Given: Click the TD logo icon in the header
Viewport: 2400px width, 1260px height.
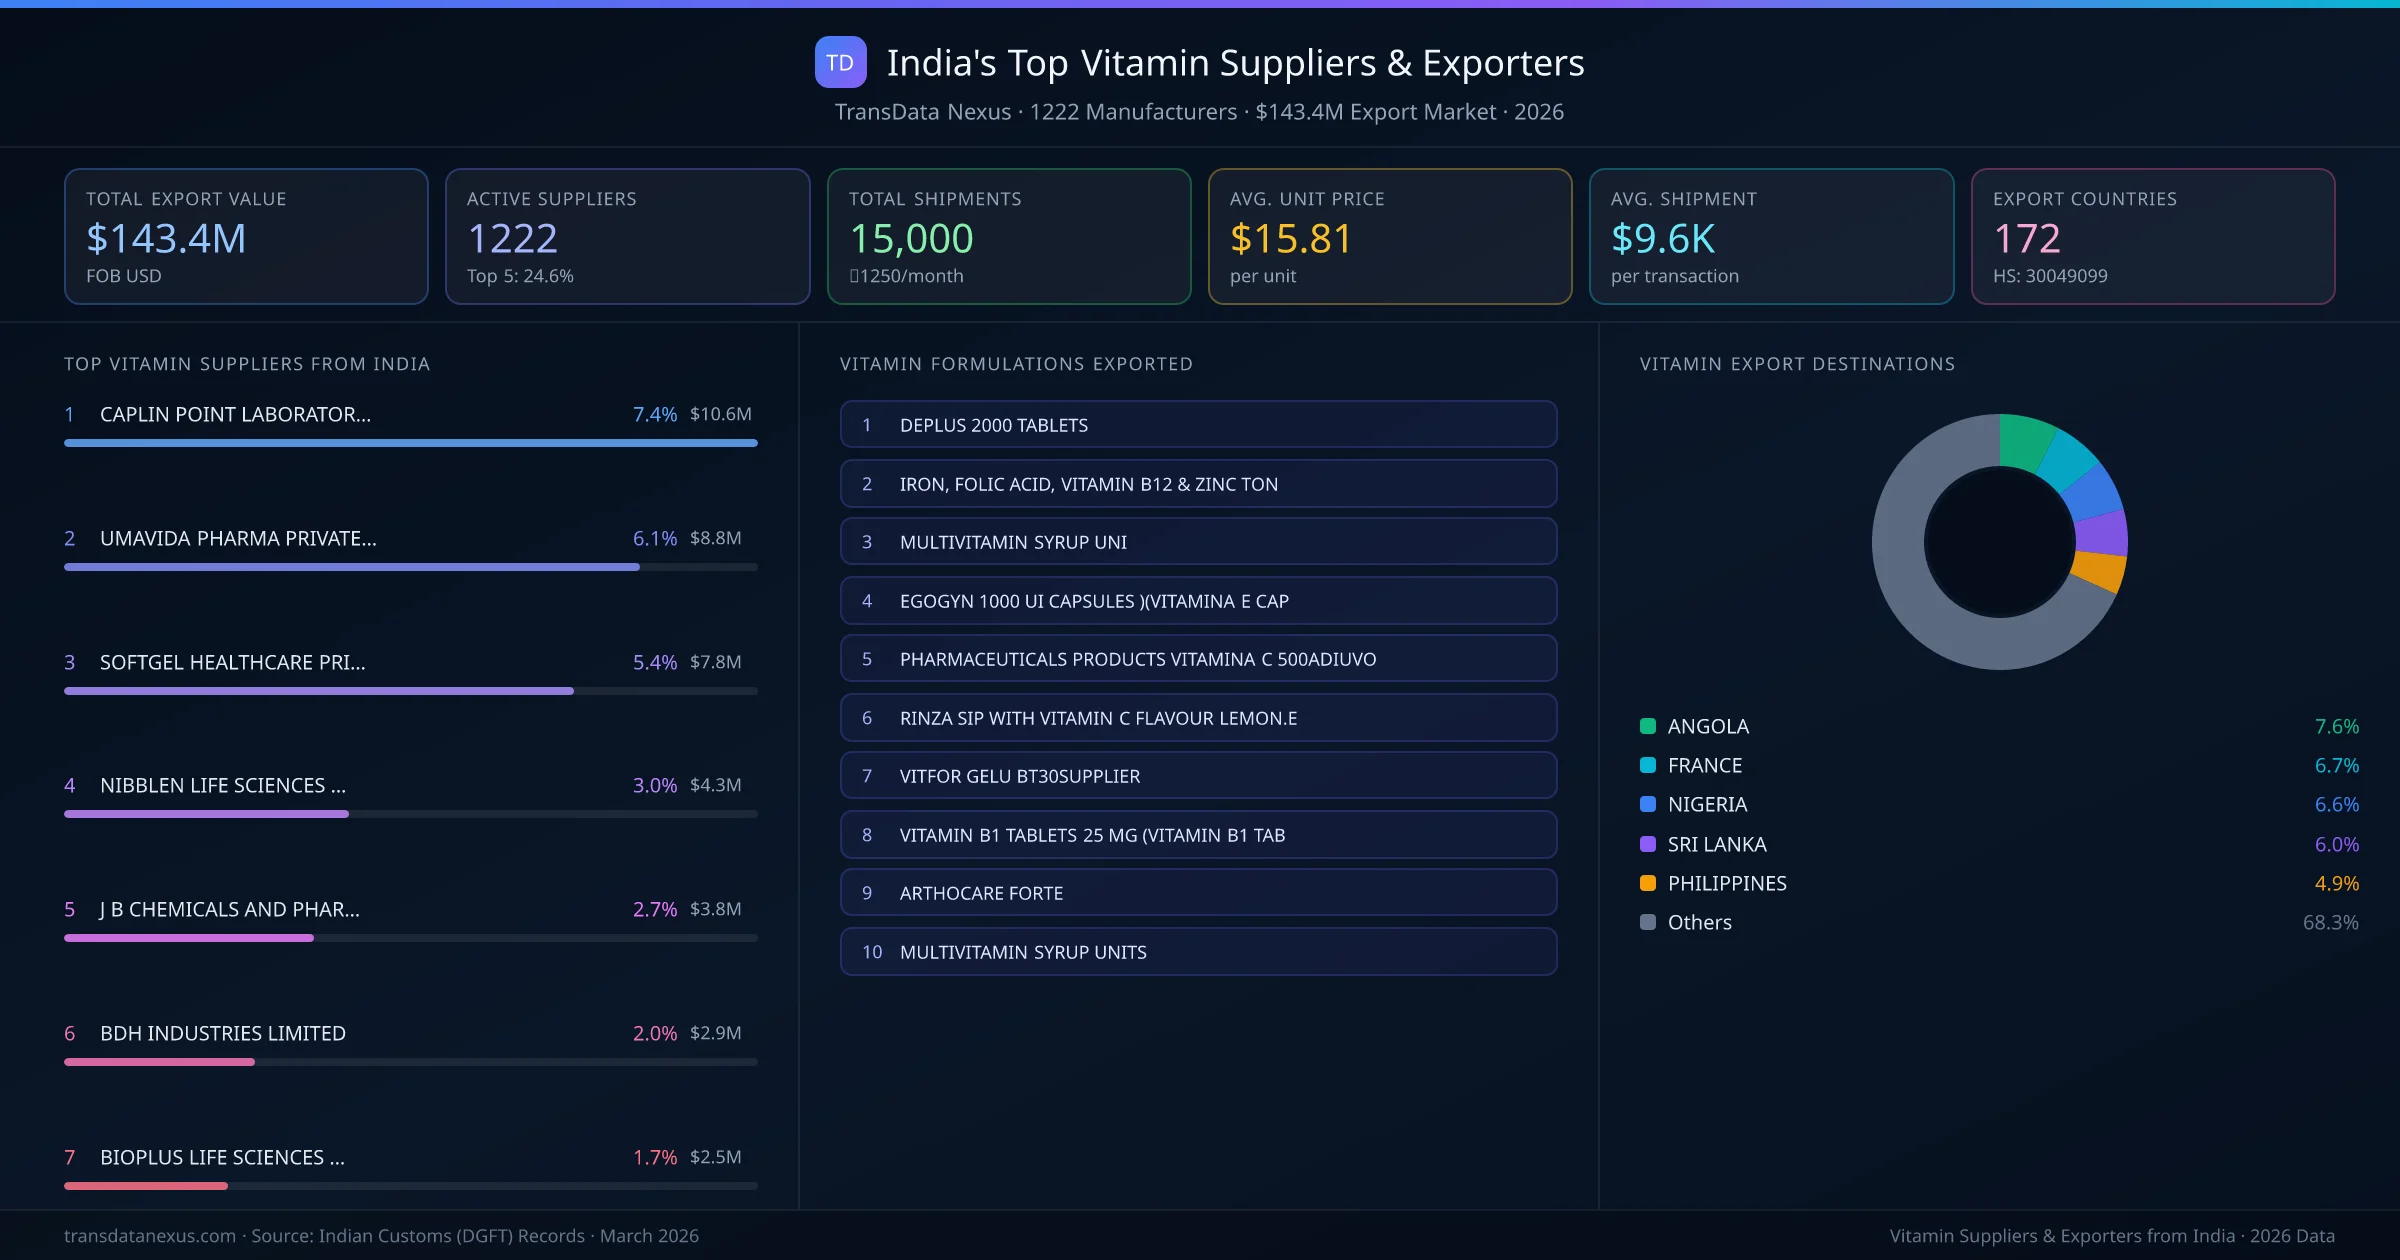Looking at the screenshot, I should pos(840,62).
